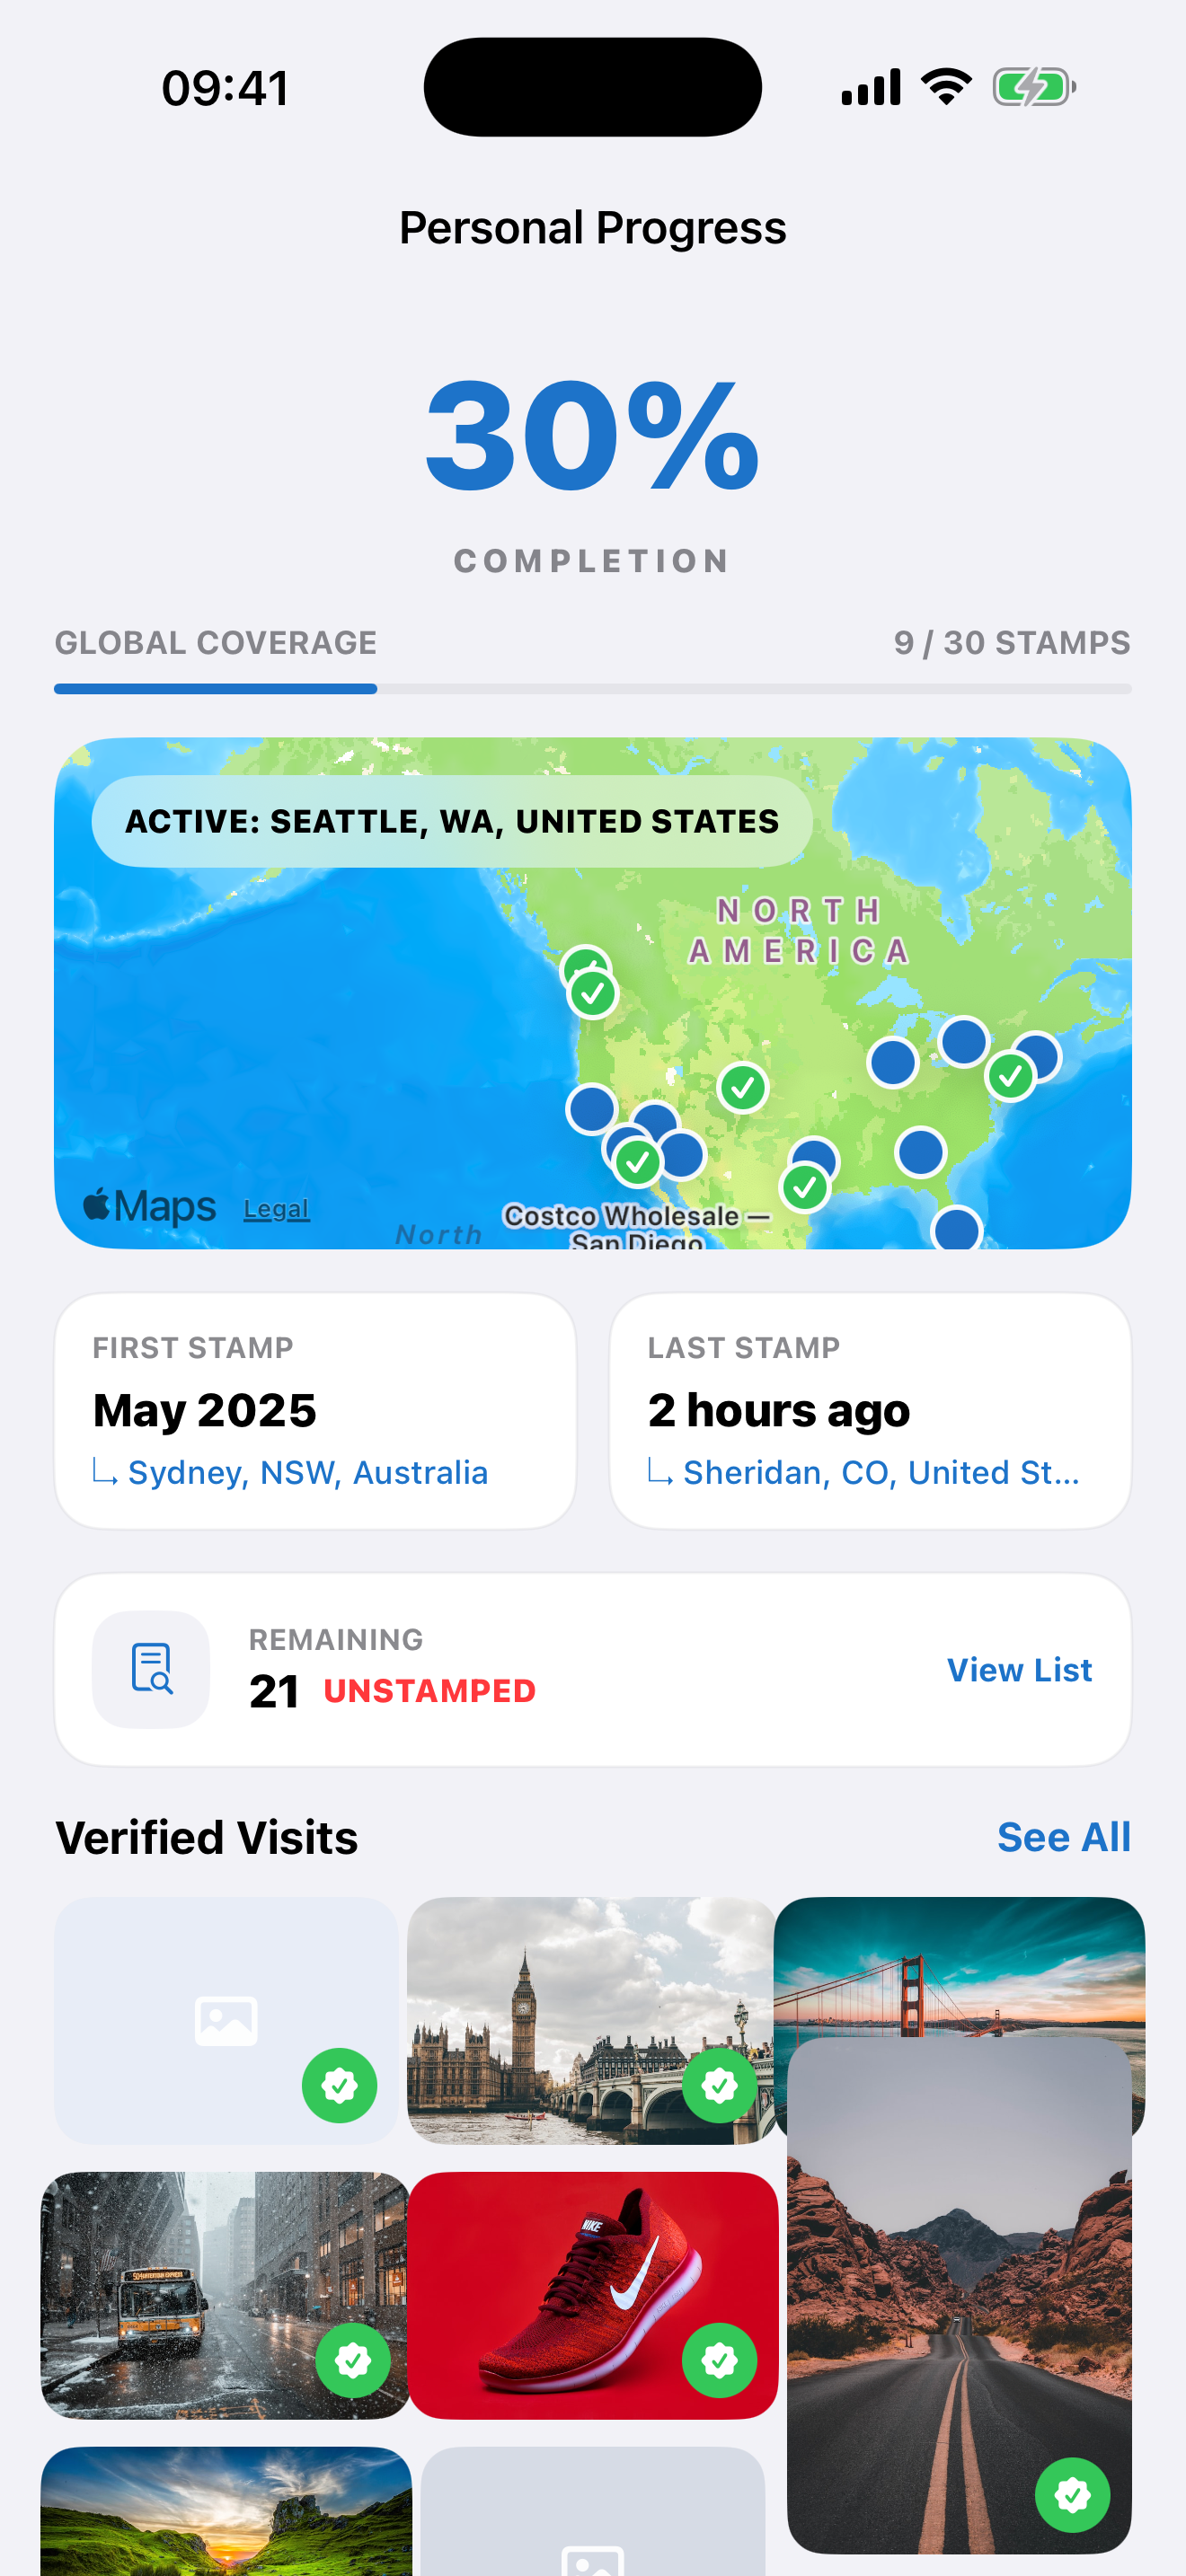Tap the Active: Seattle location banner
The width and height of the screenshot is (1186, 2576).
(451, 821)
